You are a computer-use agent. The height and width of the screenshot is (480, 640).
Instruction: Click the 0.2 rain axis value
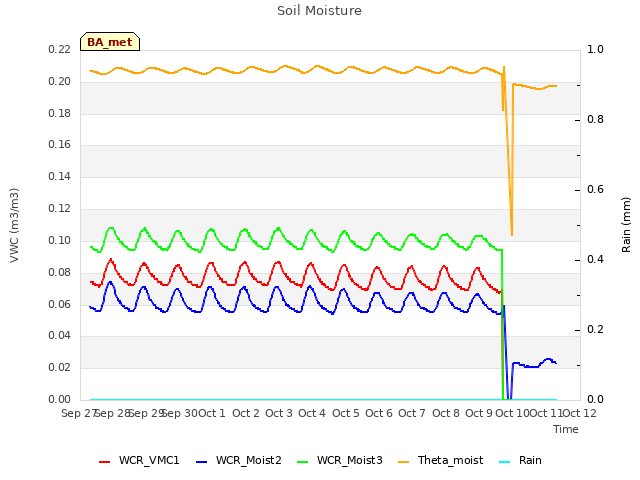(x=595, y=330)
